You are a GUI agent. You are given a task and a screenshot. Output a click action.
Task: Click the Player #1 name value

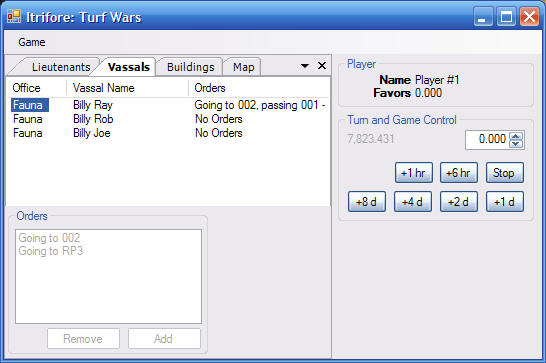pyautogui.click(x=437, y=80)
